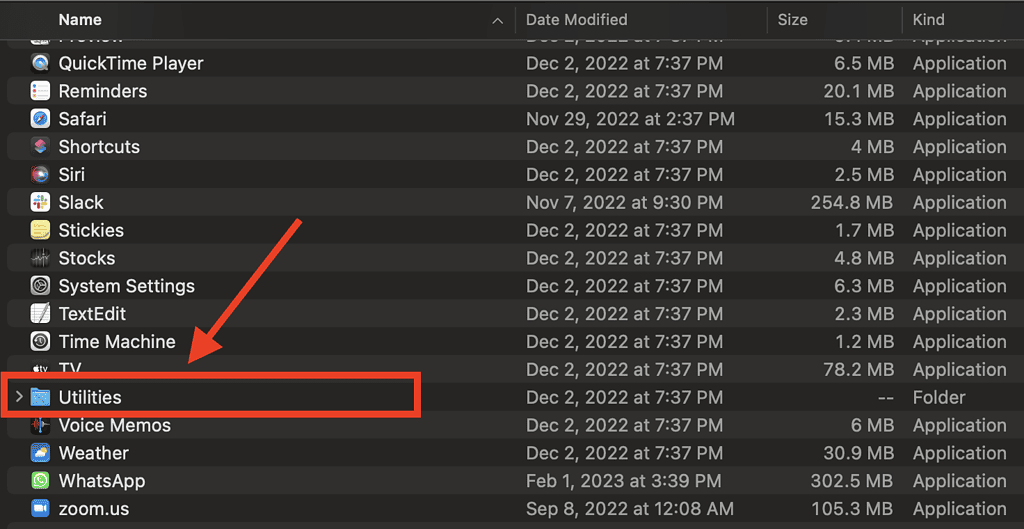Image resolution: width=1024 pixels, height=529 pixels.
Task: Click the zoom.us camera icon
Action: (x=40, y=509)
